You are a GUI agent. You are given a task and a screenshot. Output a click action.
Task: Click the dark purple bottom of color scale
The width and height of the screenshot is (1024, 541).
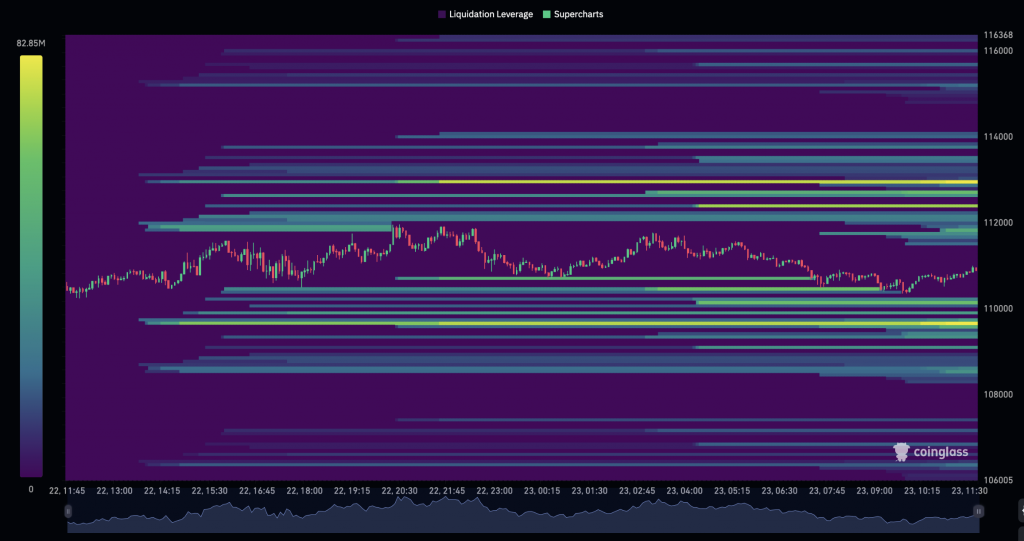(31, 470)
